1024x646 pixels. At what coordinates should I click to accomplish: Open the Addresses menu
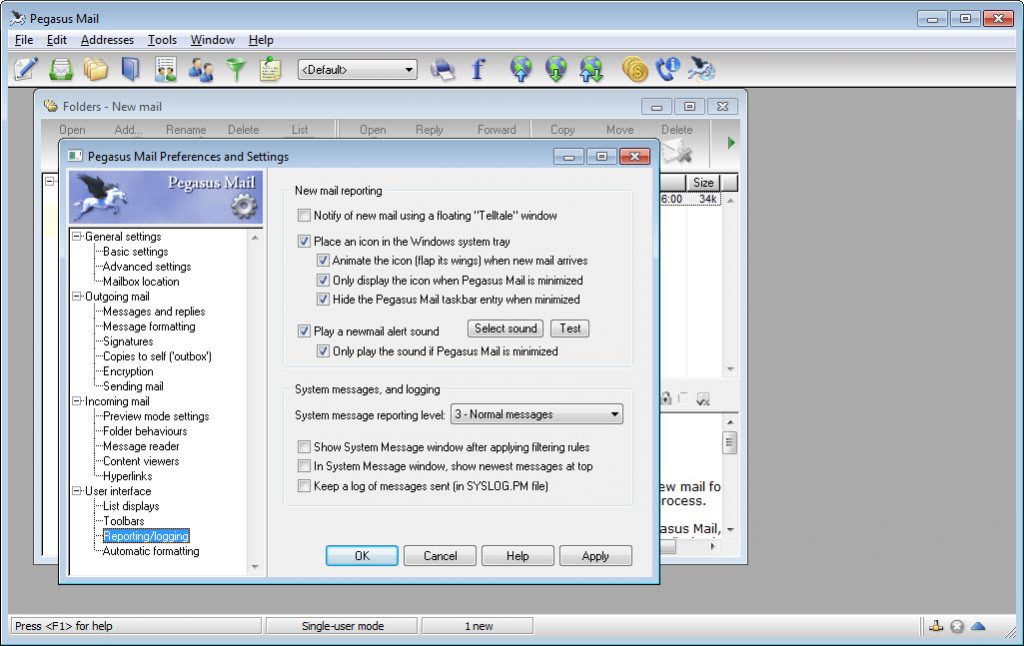[107, 40]
